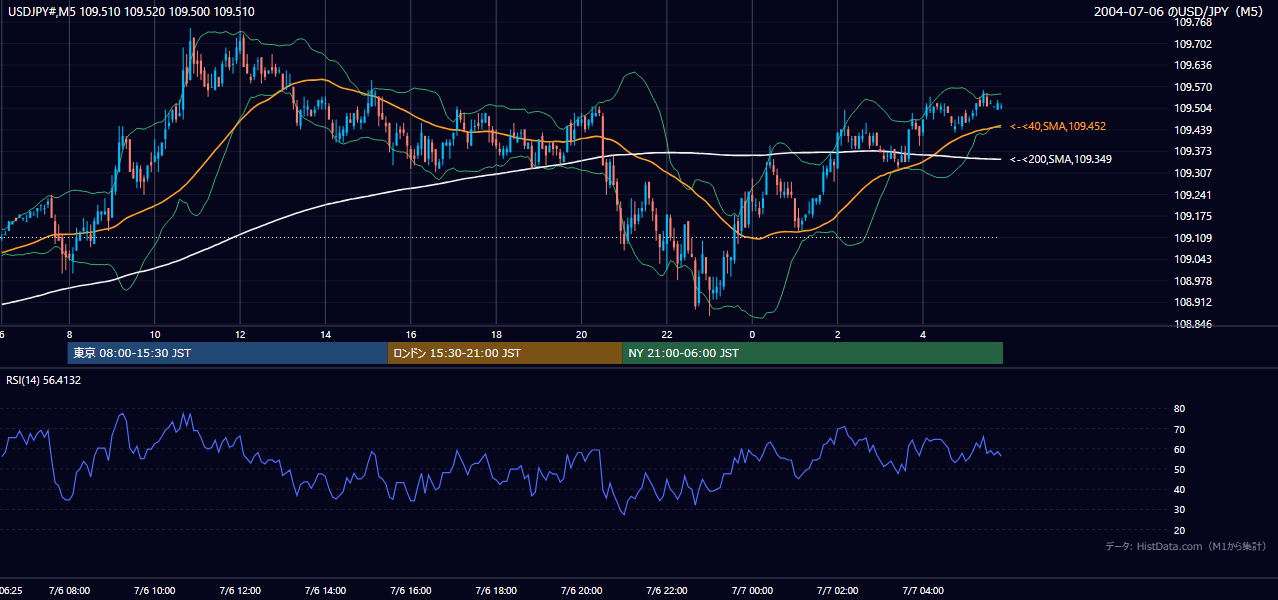Select the 200 SMA 109.349 label

(1061, 160)
